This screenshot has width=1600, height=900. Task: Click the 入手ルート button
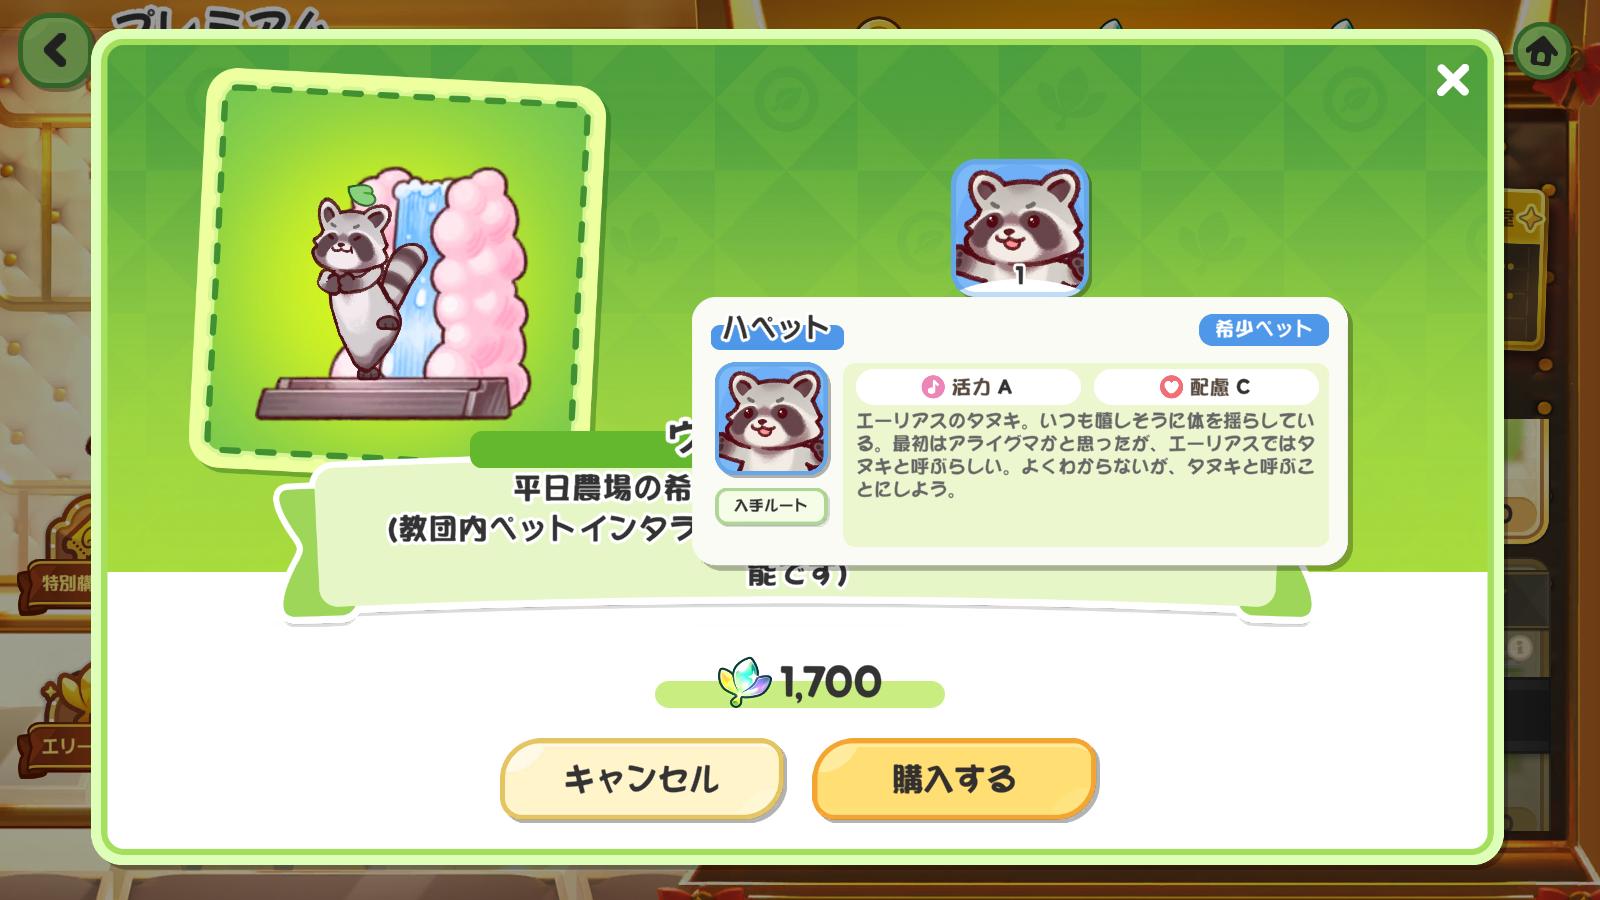(x=771, y=506)
